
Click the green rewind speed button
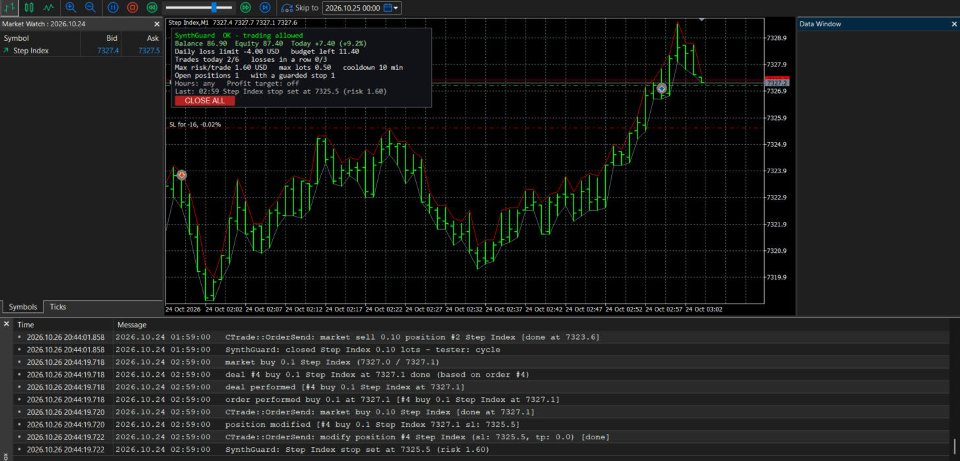152,7
